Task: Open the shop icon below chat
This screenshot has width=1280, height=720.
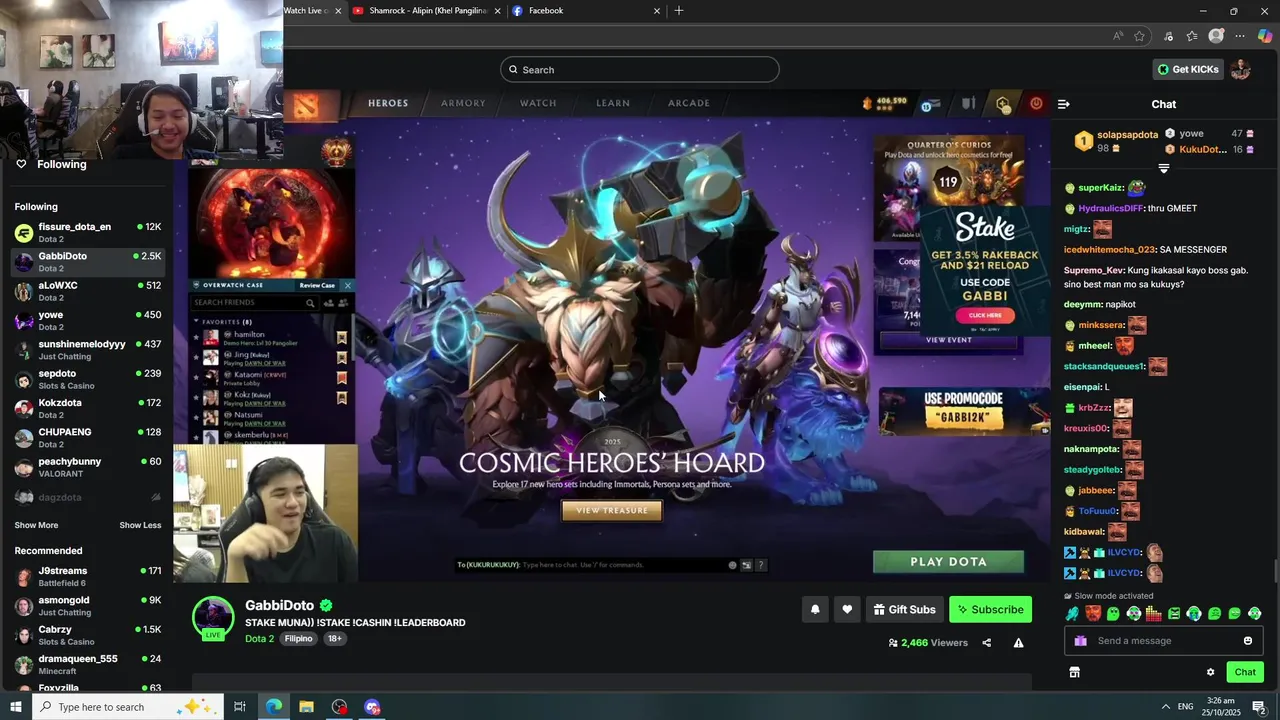Action: coord(1074,672)
